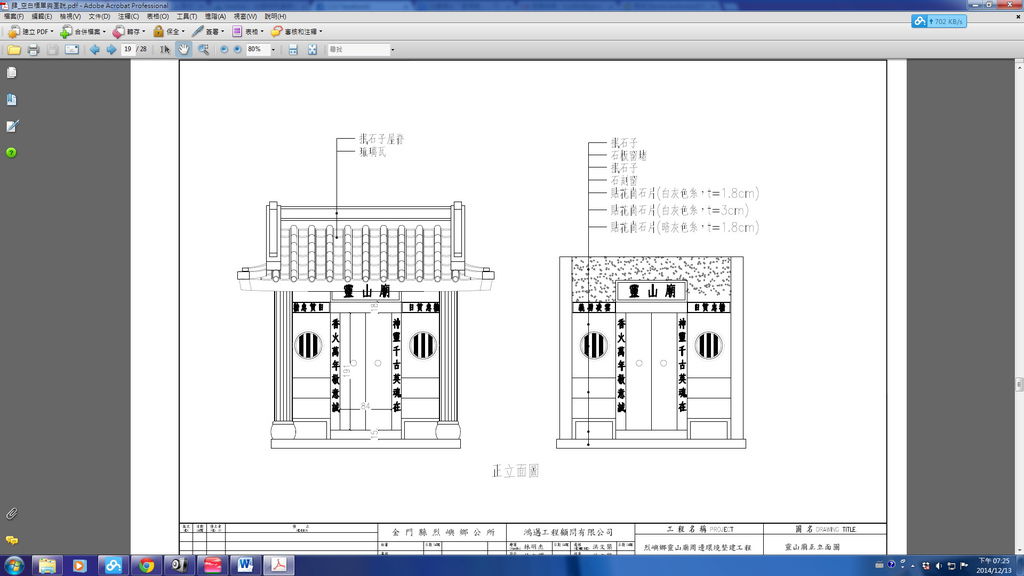Click the system tray volume icon
Screen dimensions: 1024x576
(938, 566)
